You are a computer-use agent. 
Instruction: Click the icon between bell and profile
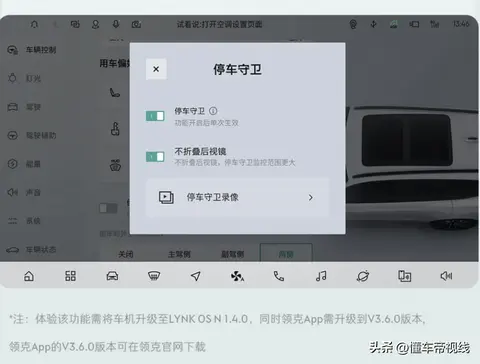[x=75, y=24]
